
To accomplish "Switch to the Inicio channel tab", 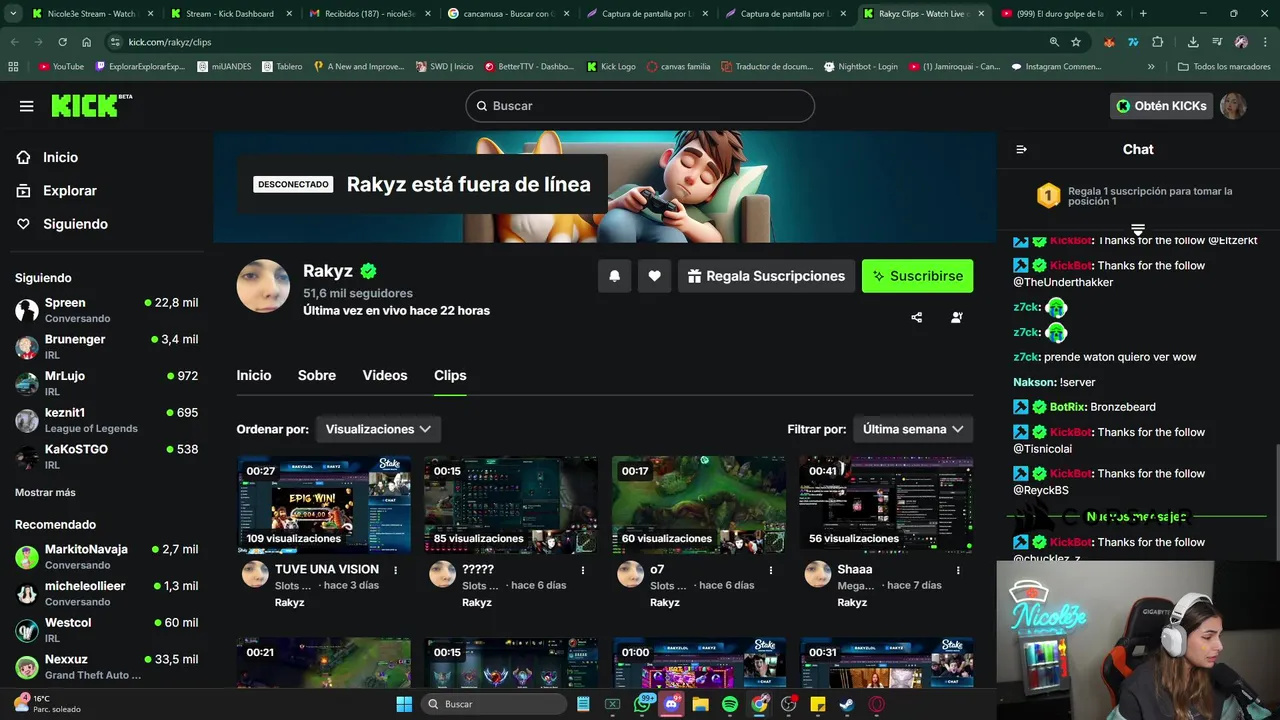I will [x=254, y=375].
